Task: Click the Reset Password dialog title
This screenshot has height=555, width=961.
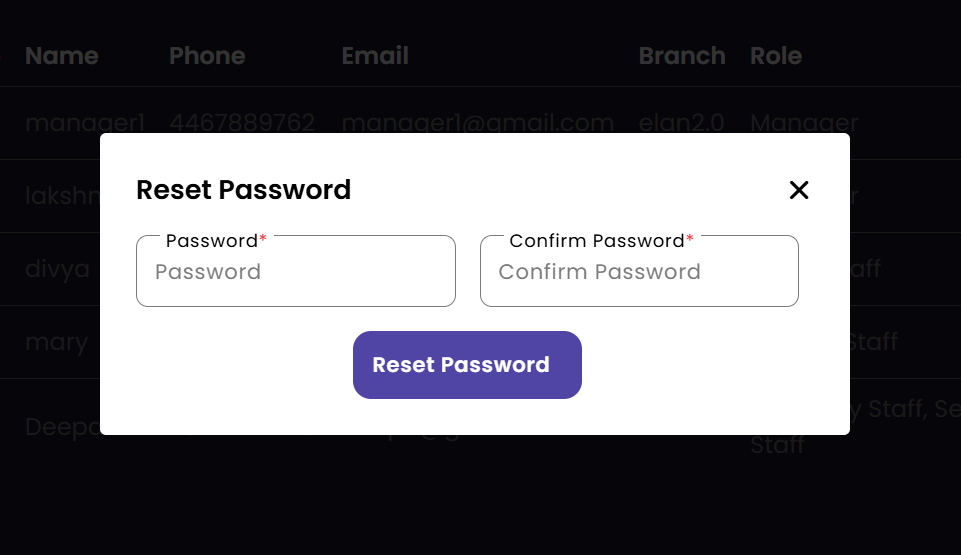Action: pos(243,190)
